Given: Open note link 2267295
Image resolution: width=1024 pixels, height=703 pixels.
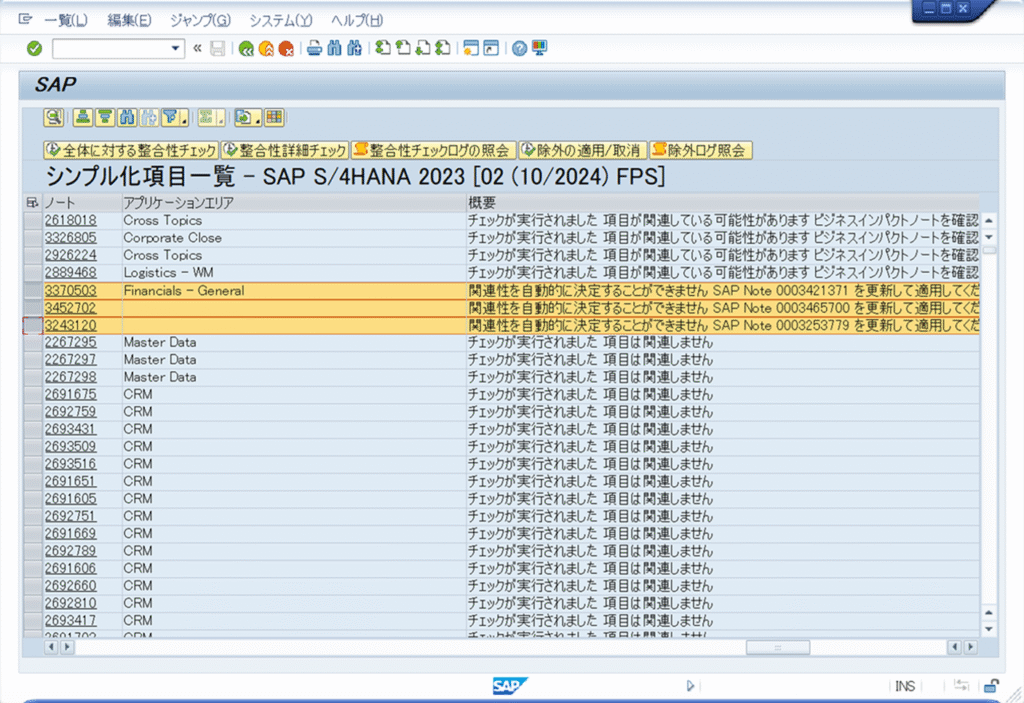Looking at the screenshot, I should coord(71,342).
